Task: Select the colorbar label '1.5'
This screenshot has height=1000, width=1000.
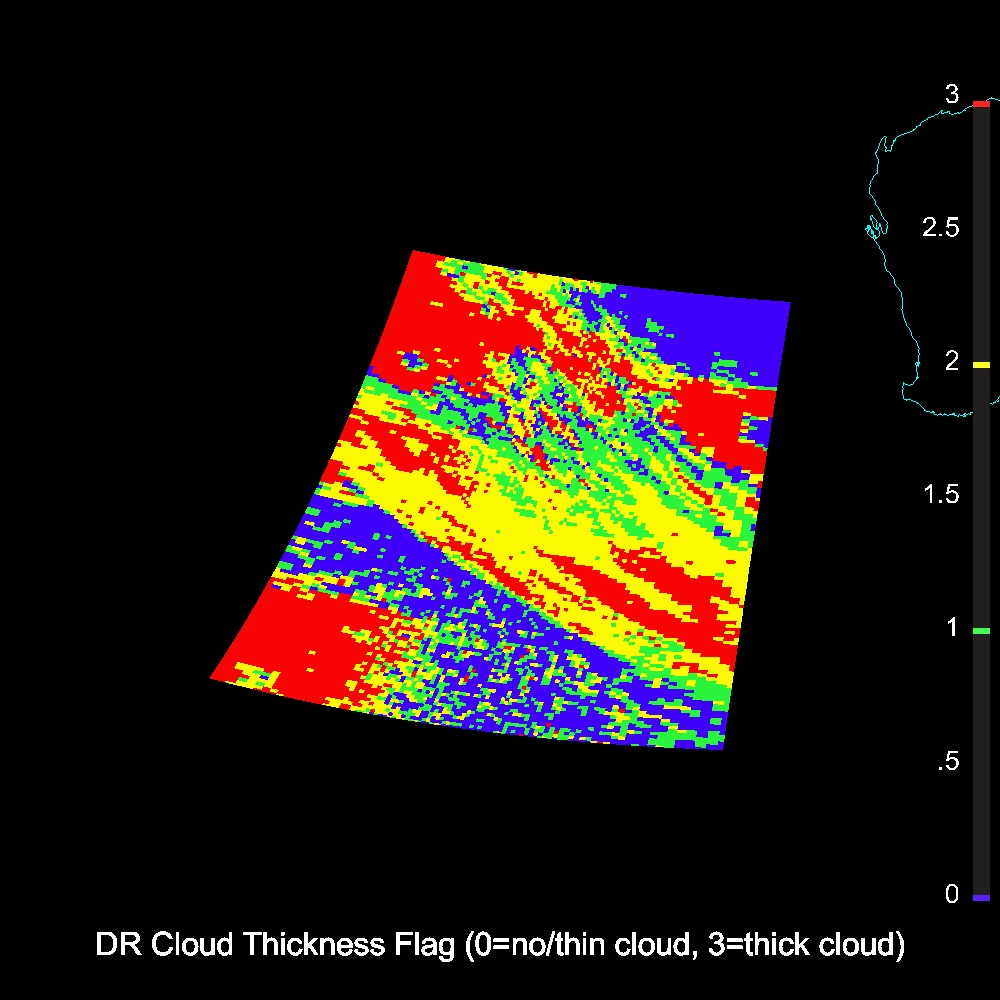Action: click(x=941, y=494)
